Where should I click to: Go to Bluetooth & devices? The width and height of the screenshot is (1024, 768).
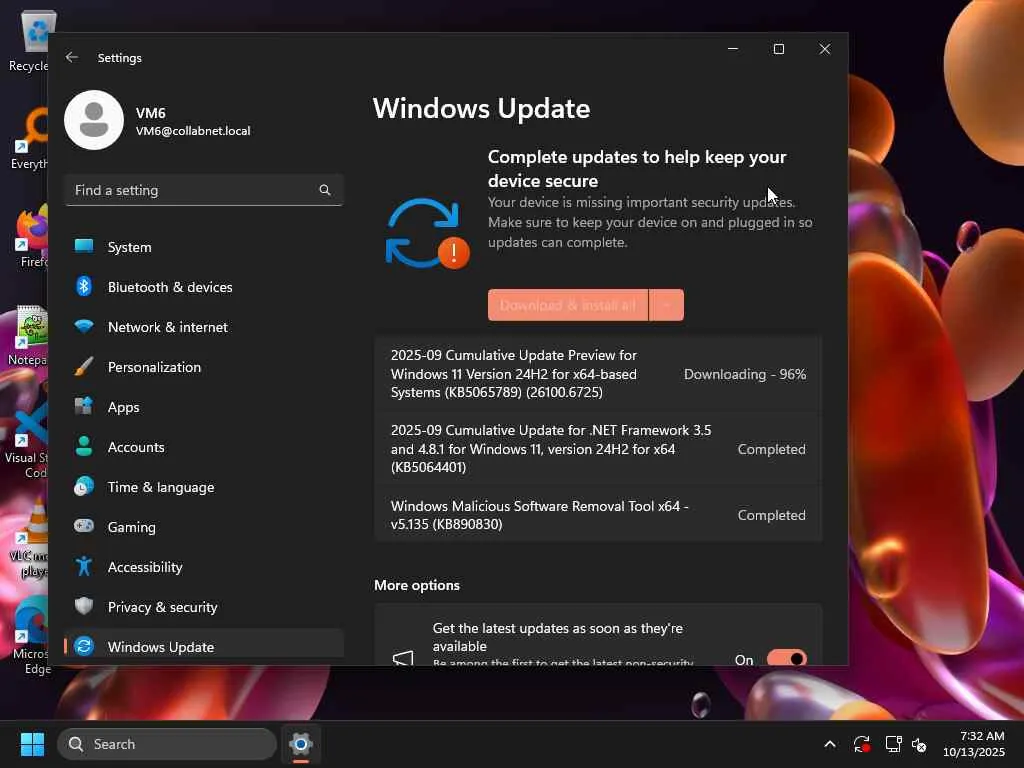[204, 287]
